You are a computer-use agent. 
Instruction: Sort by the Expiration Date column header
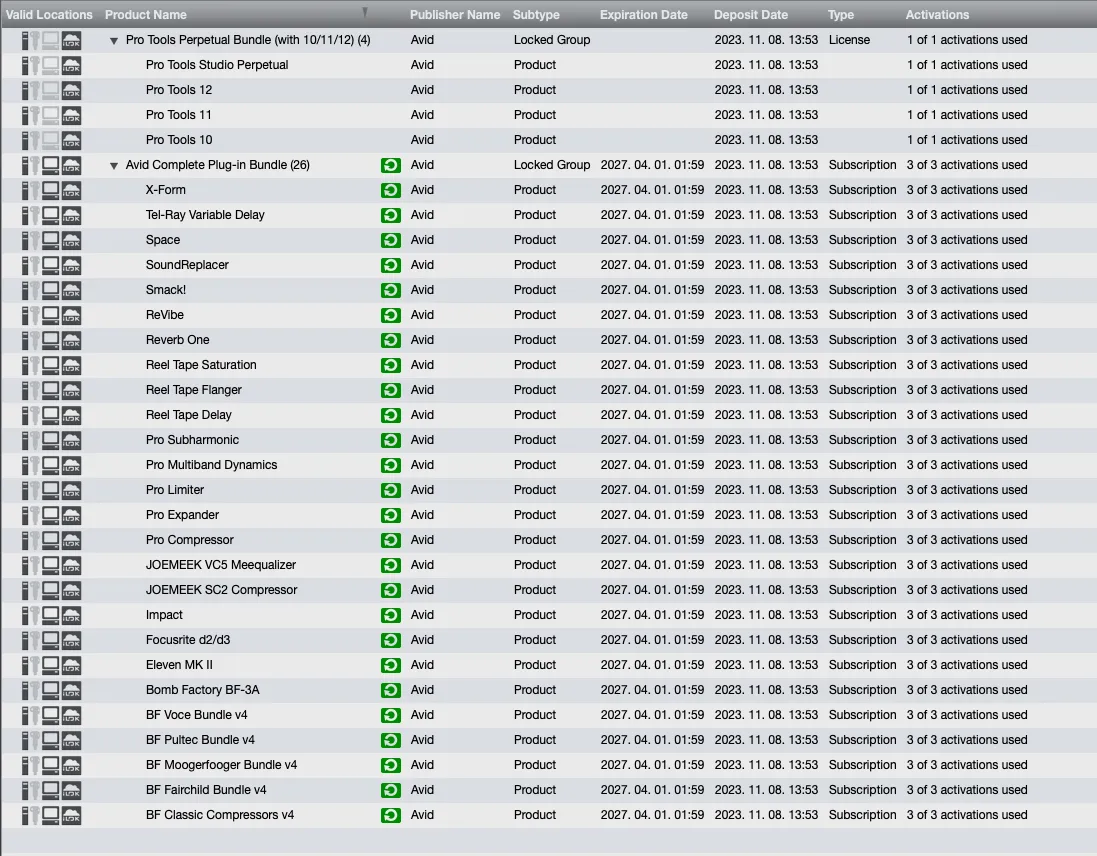pyautogui.click(x=643, y=15)
